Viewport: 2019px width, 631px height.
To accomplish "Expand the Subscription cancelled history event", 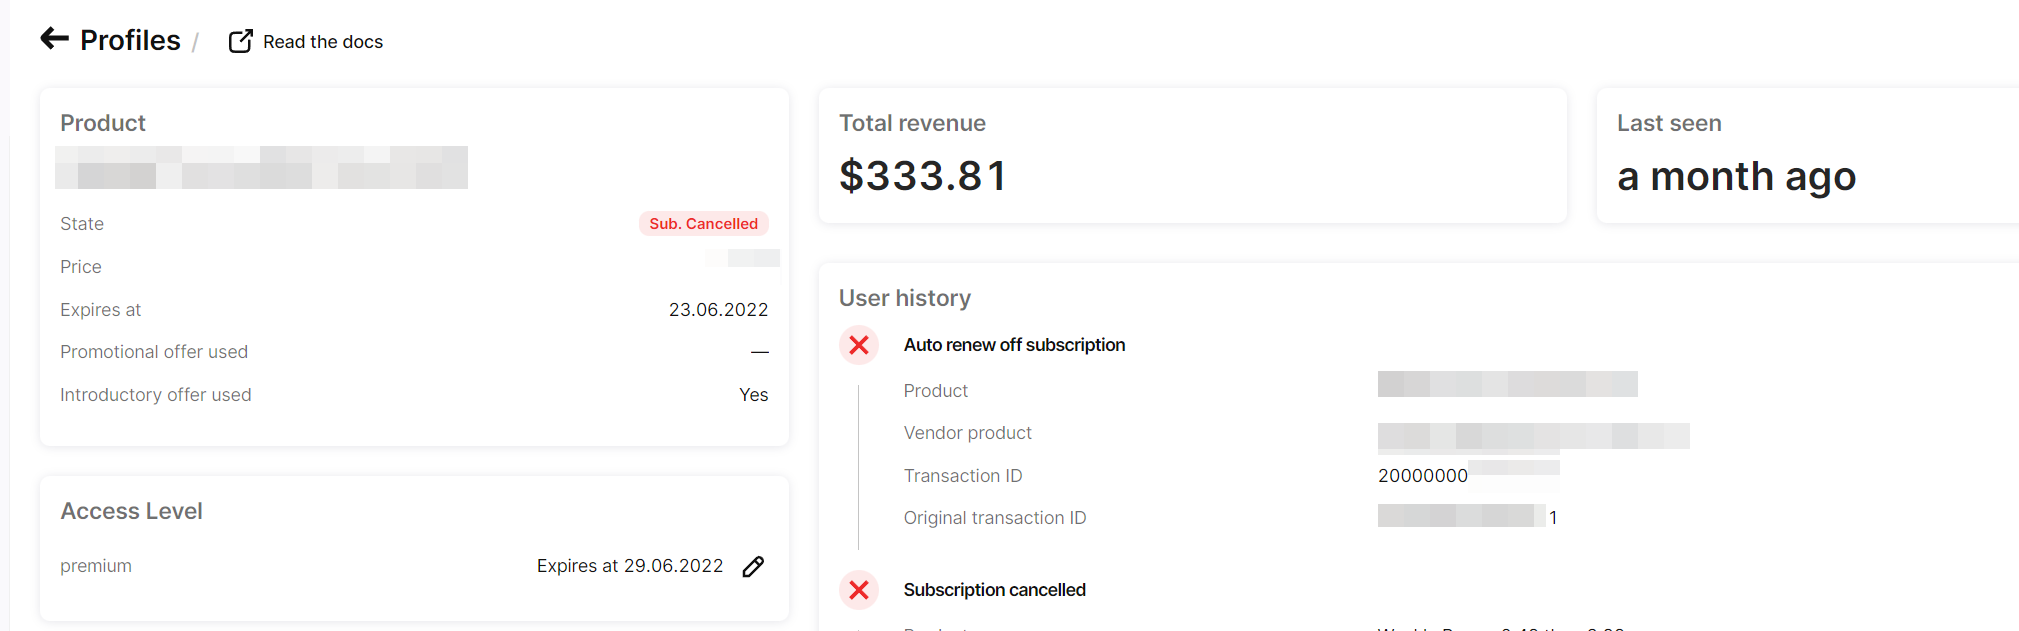I will [x=994, y=590].
